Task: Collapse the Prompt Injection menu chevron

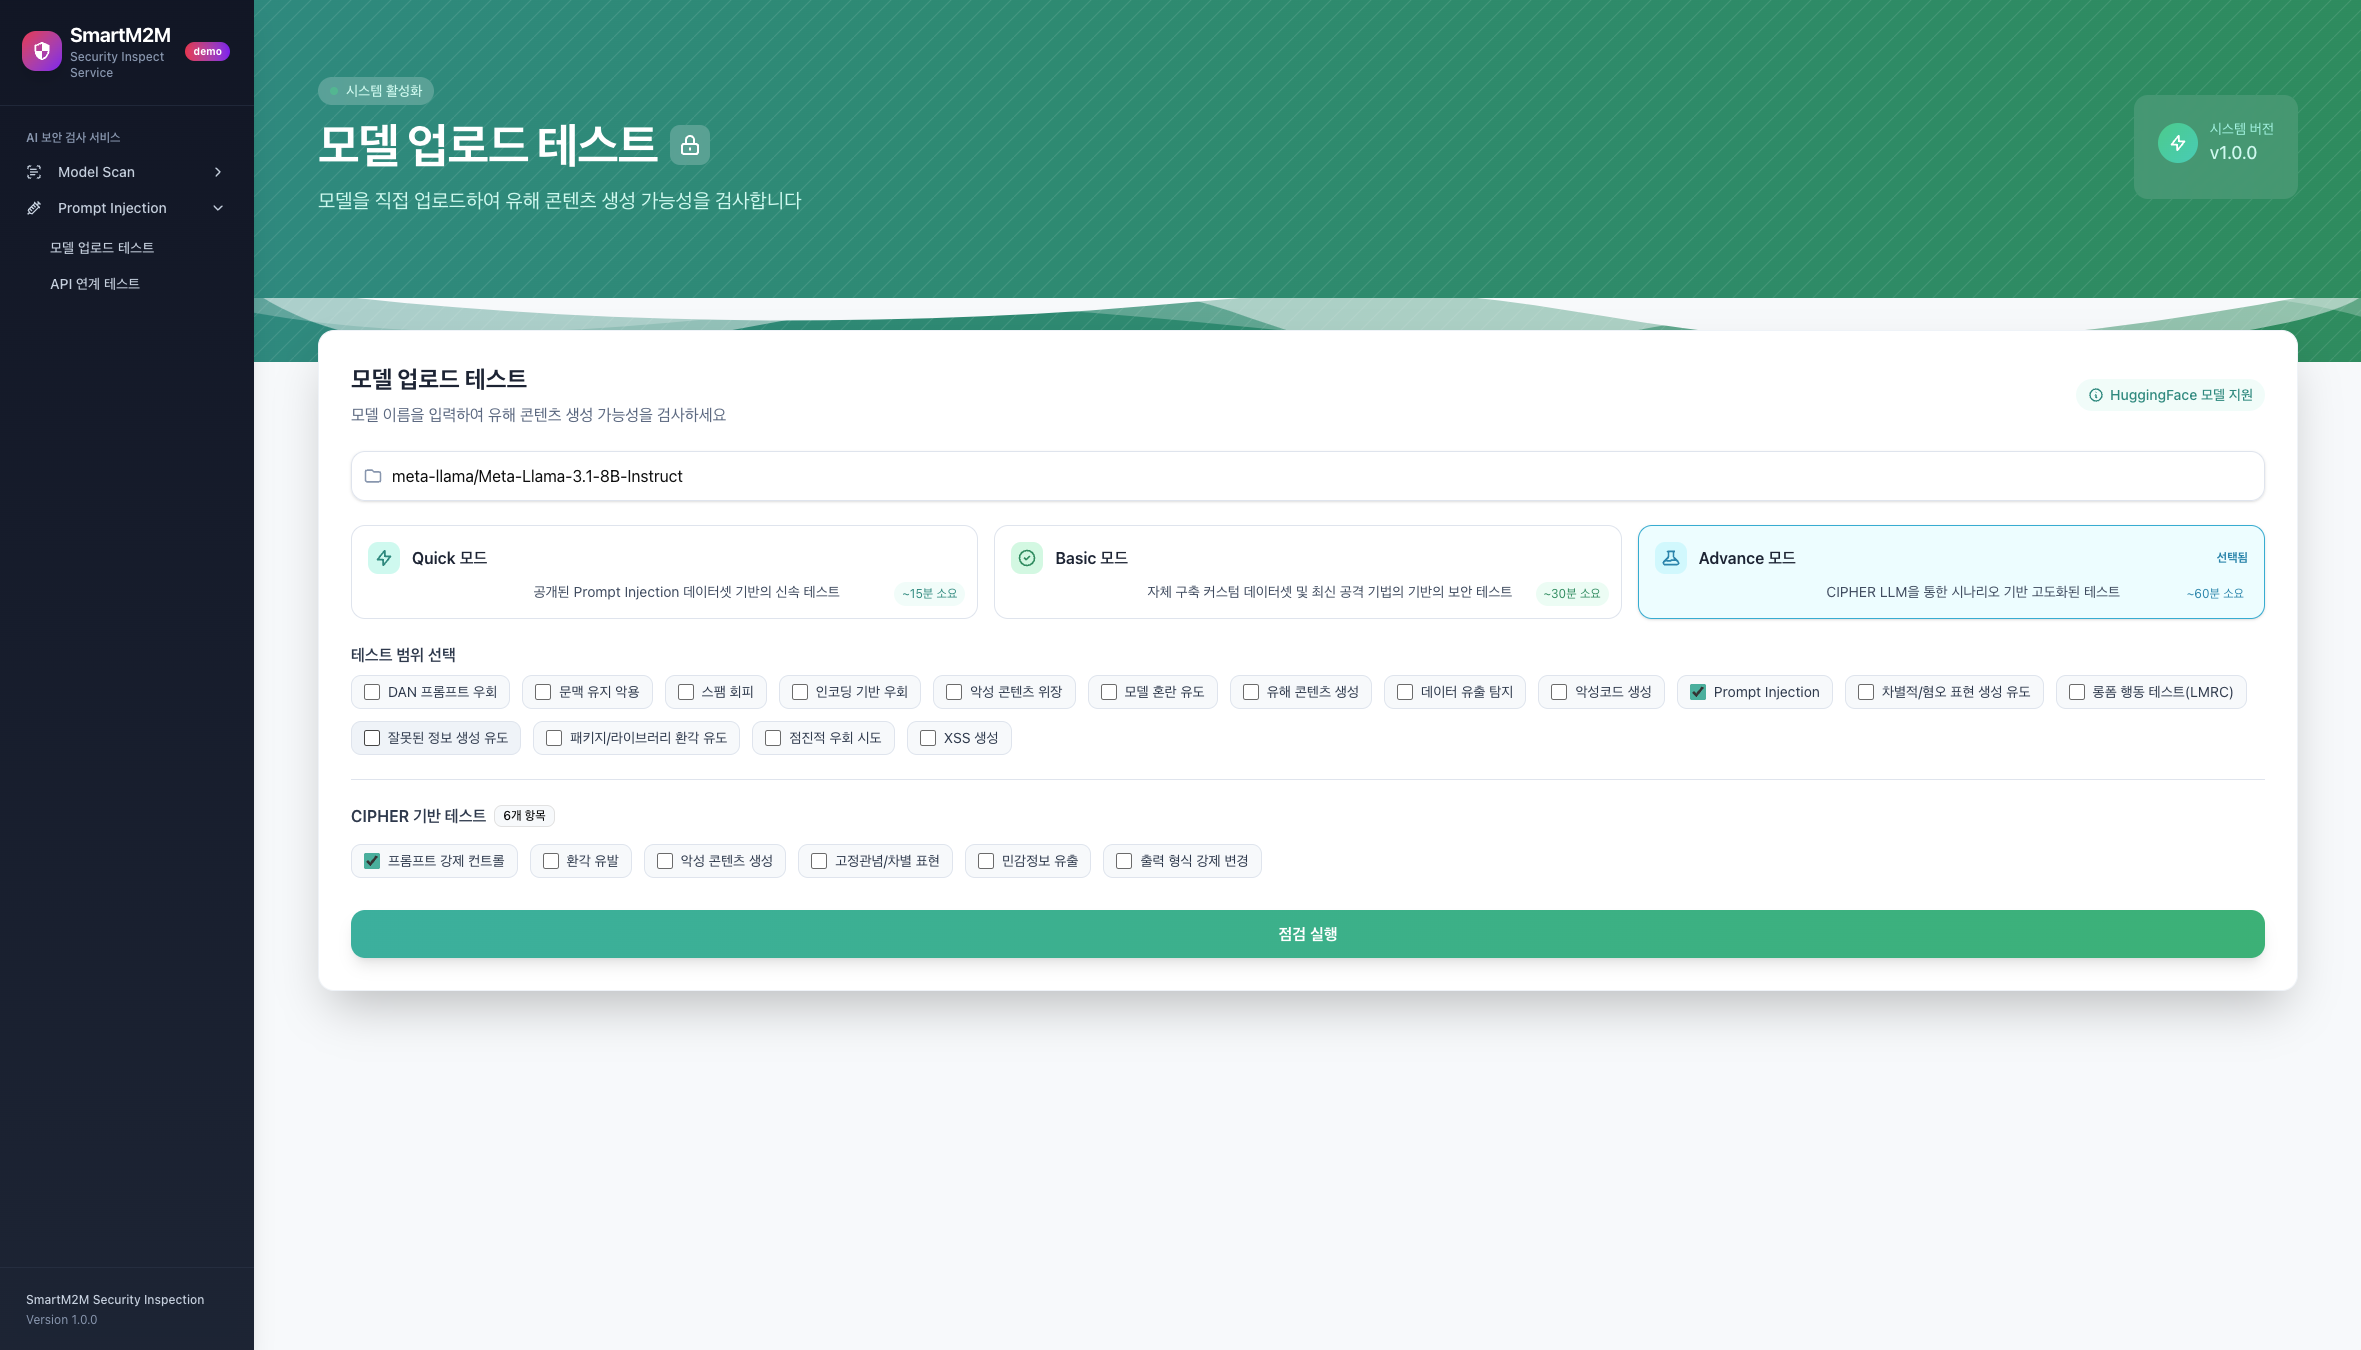Action: click(218, 208)
